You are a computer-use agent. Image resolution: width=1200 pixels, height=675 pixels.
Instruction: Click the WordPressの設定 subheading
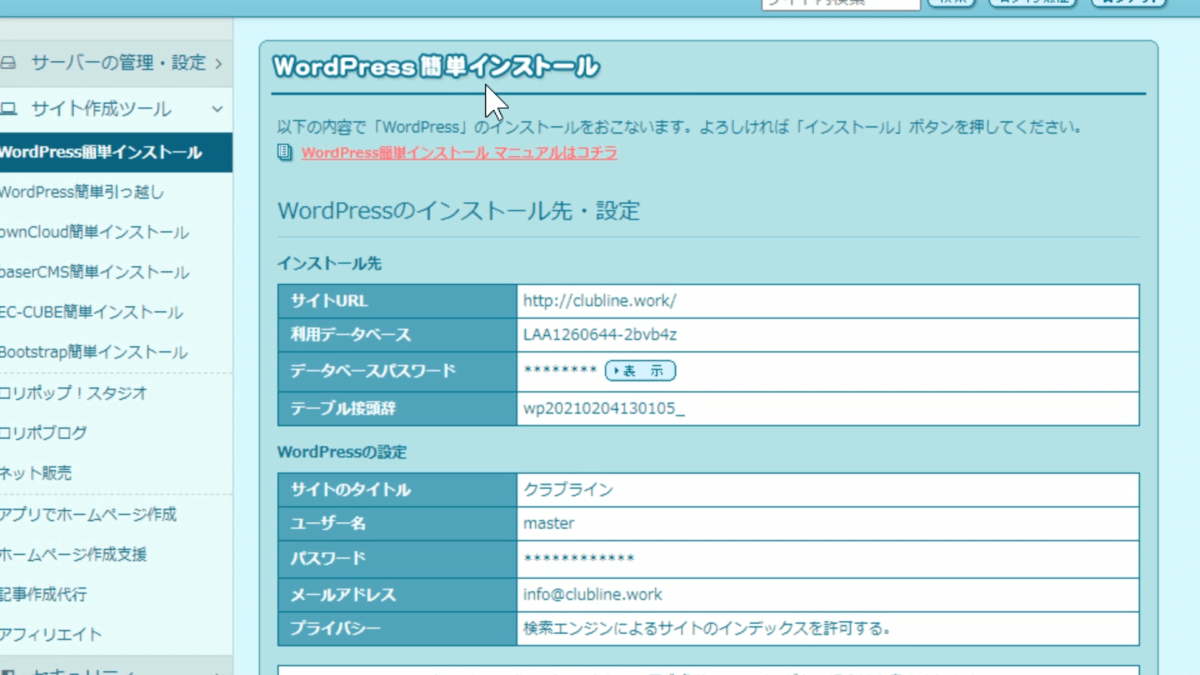(x=342, y=452)
